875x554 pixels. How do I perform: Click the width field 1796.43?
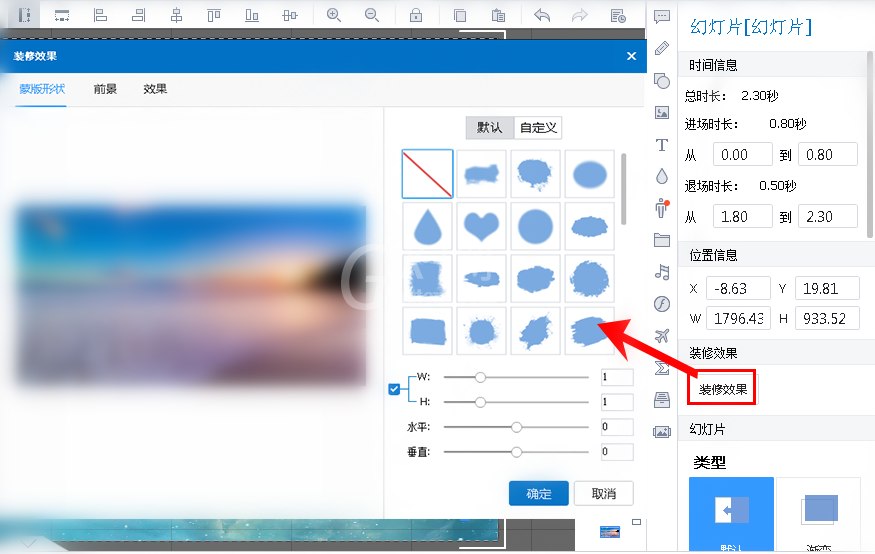coord(738,319)
